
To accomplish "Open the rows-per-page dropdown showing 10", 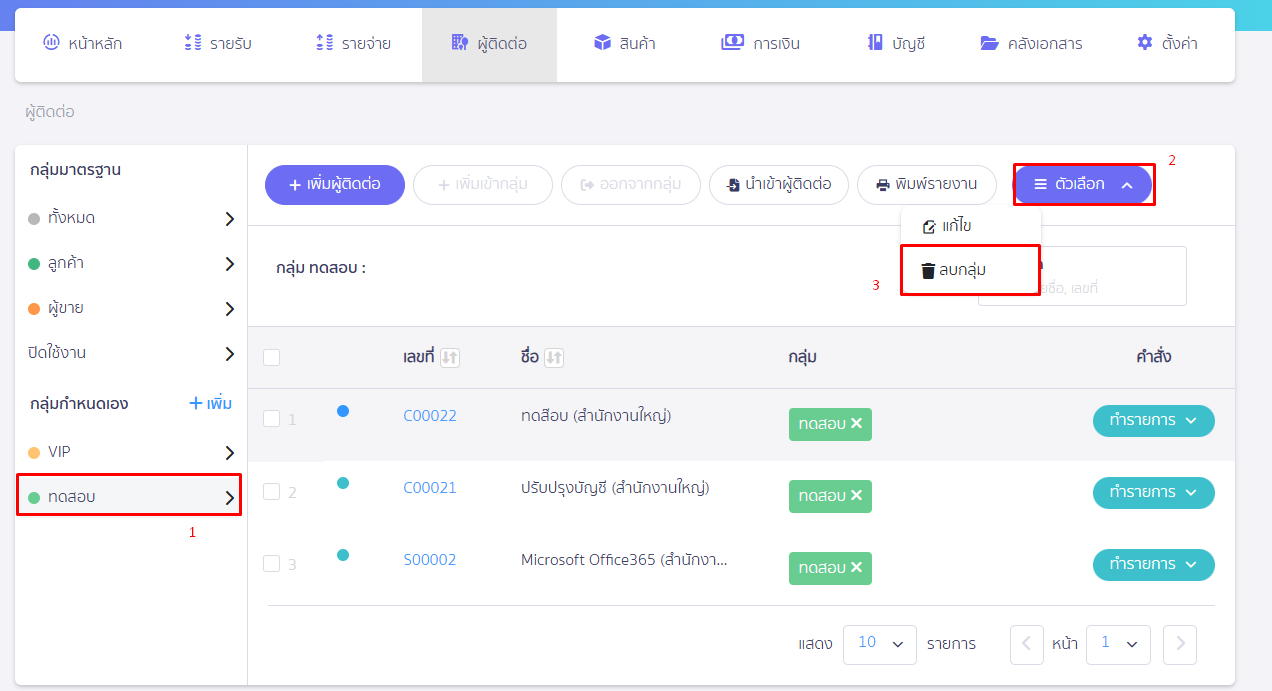I will tap(879, 644).
